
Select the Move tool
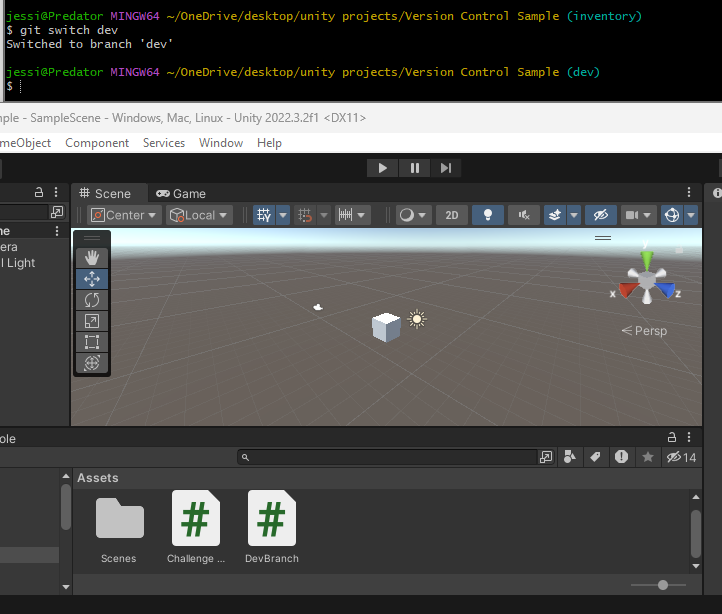pos(92,279)
